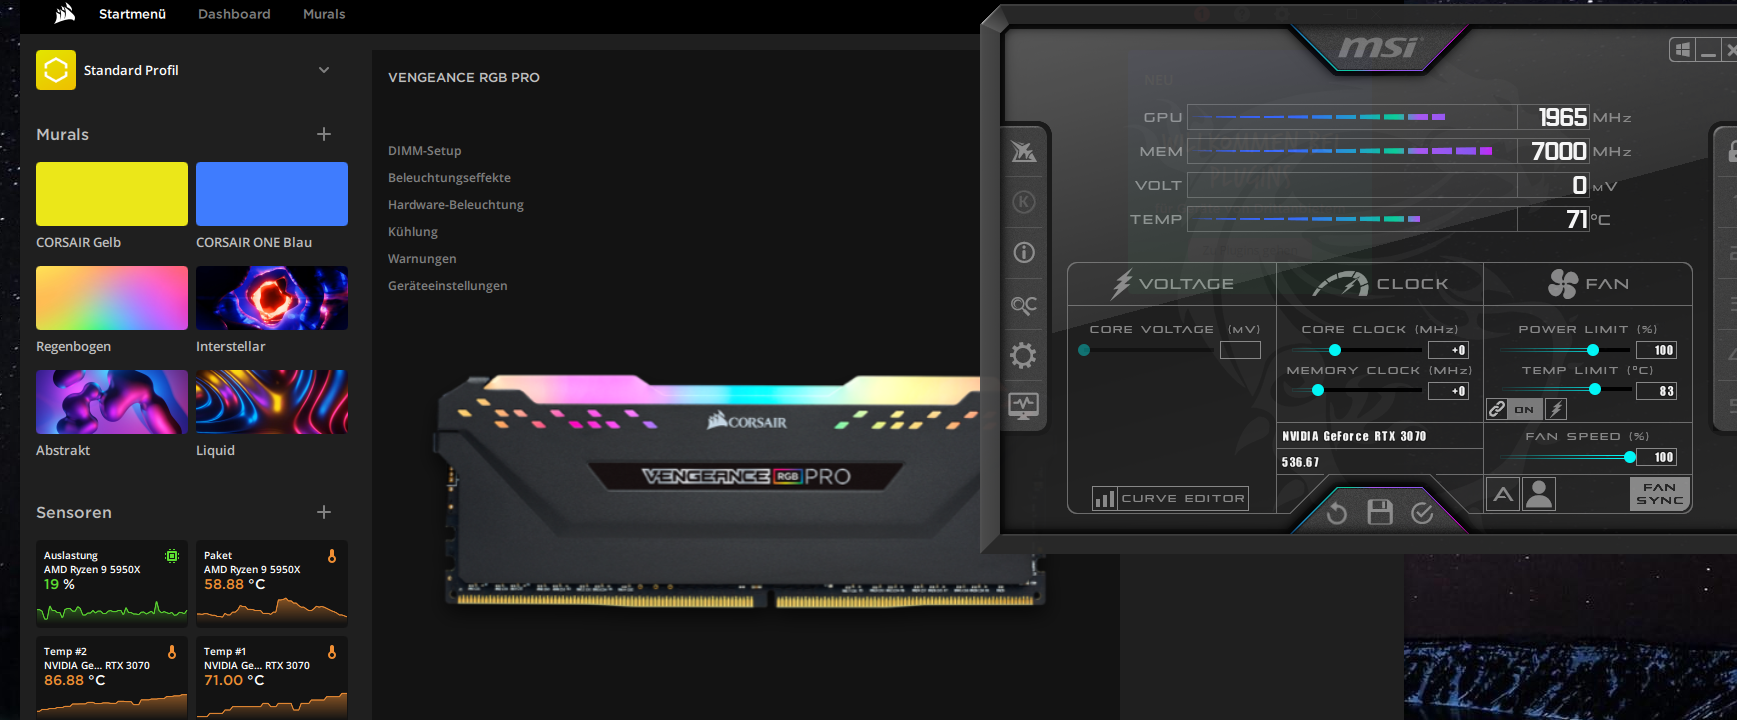Switch to the Dashboard tab in iCUE
The image size is (1737, 720).
tap(234, 14)
